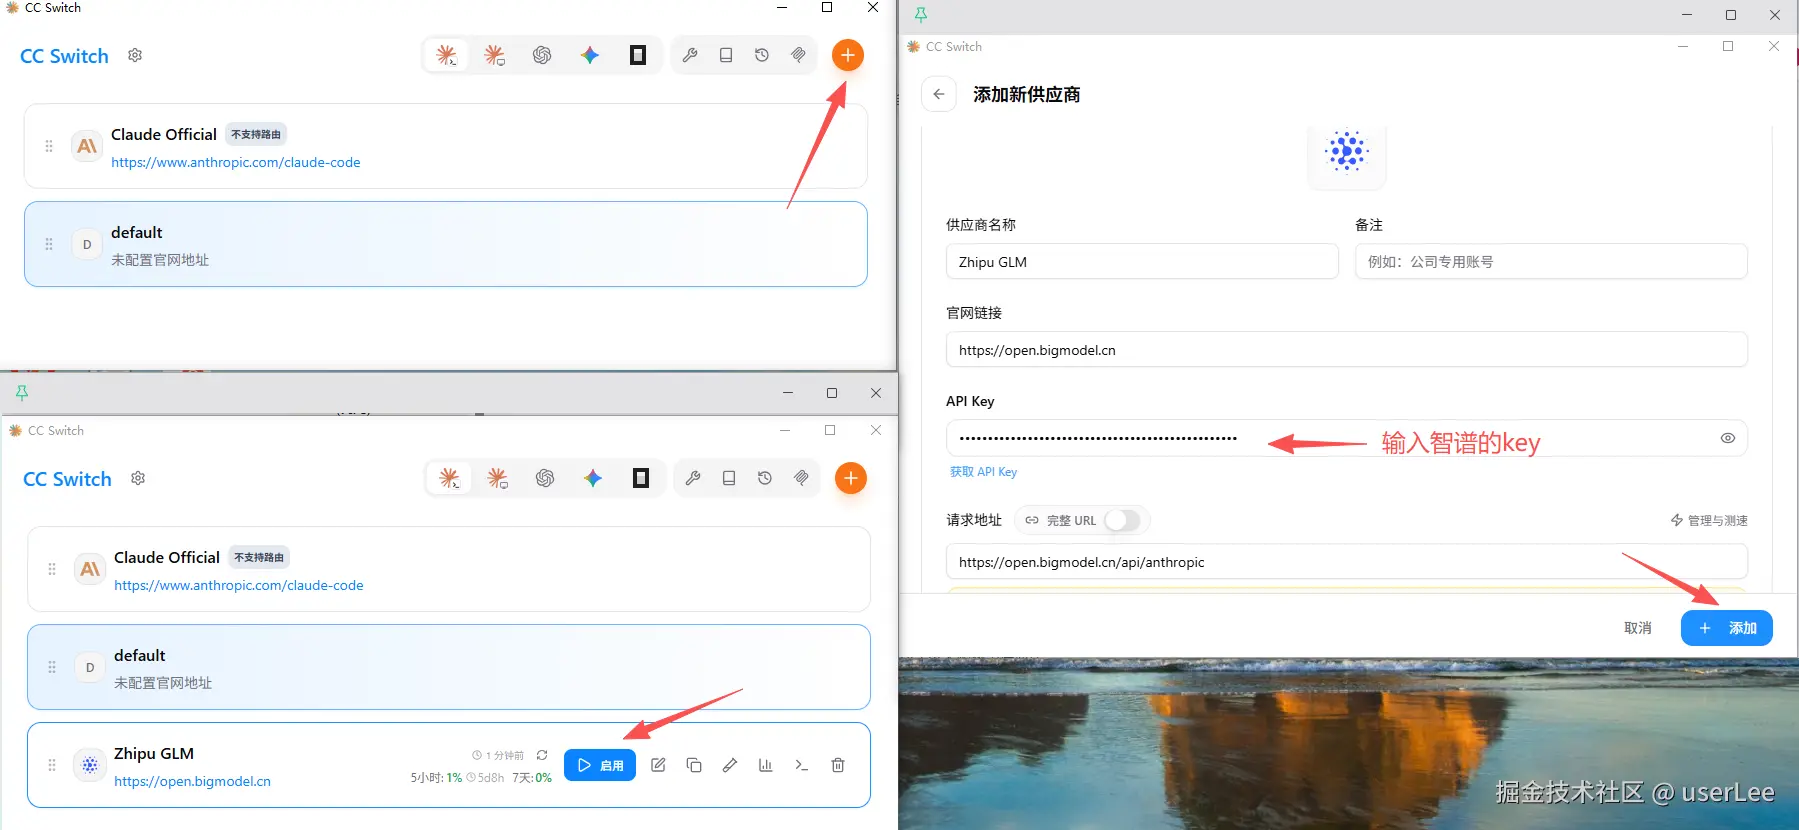Open the history clock icon in upper window
Screen dimensions: 1799x830
pyautogui.click(x=762, y=55)
